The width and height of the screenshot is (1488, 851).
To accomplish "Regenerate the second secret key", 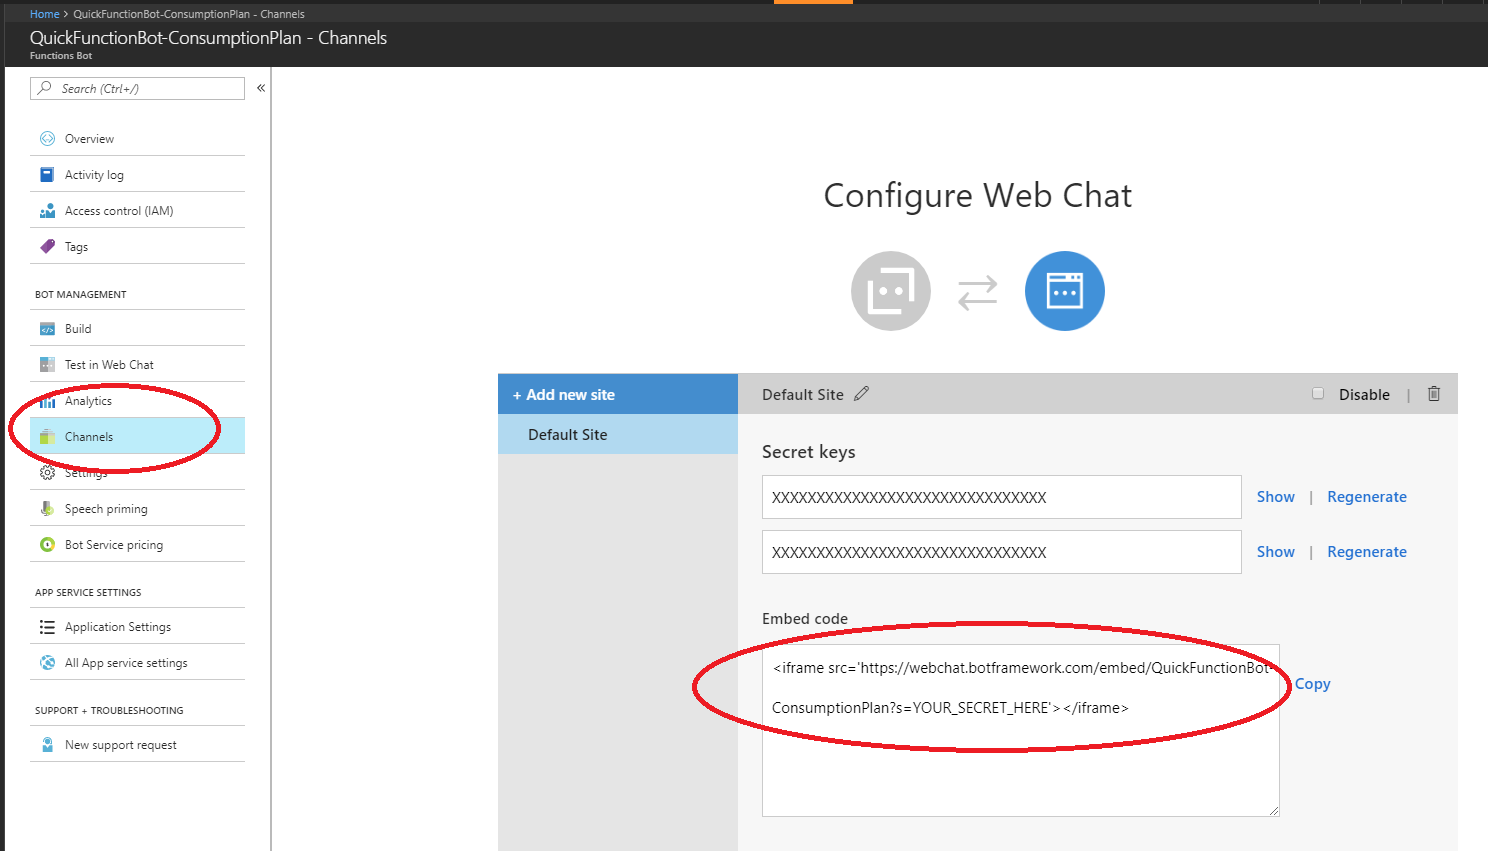I will pos(1366,551).
